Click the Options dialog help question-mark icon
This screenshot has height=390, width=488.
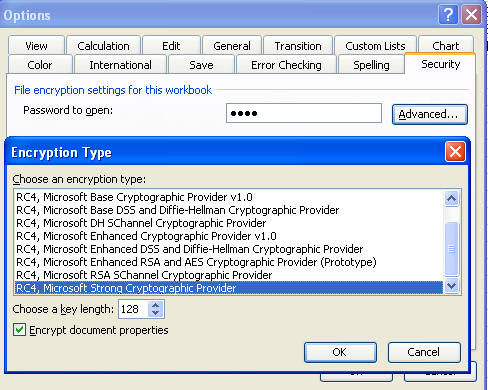tap(448, 15)
